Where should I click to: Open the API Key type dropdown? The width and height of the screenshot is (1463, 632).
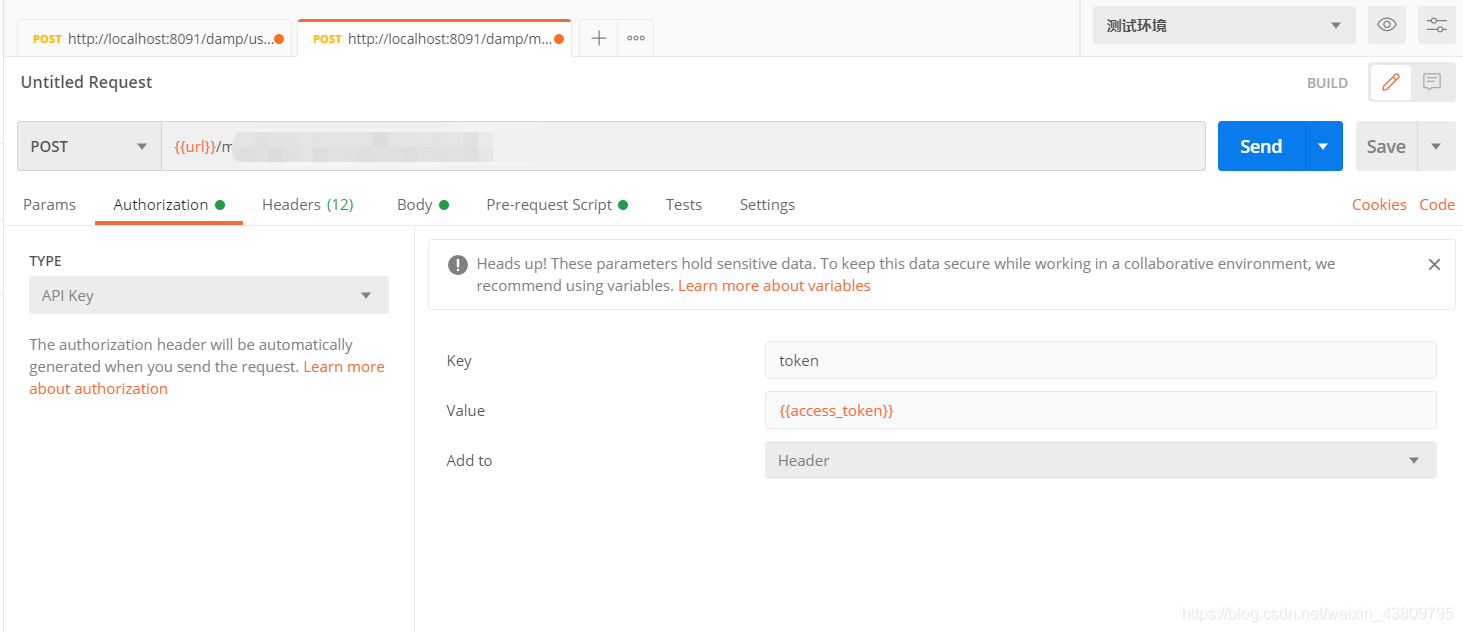pos(209,295)
